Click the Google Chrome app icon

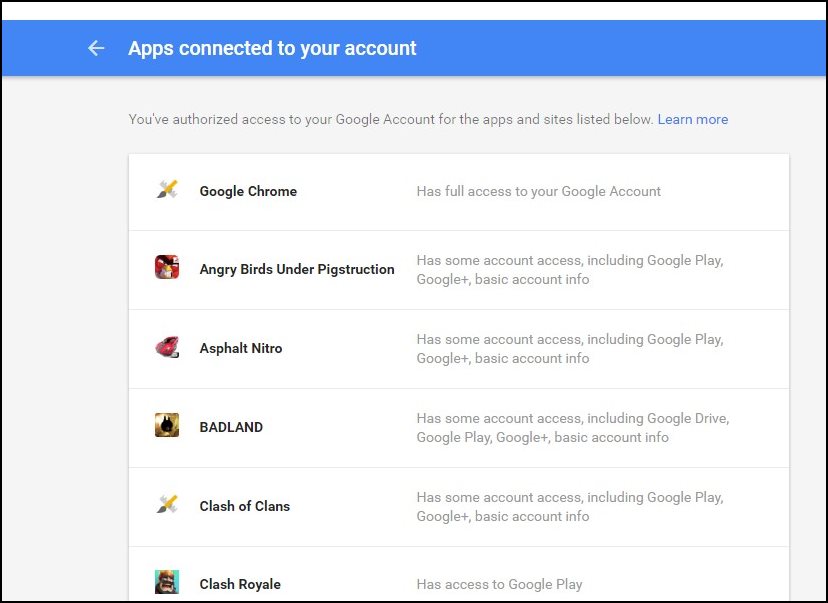(x=167, y=190)
